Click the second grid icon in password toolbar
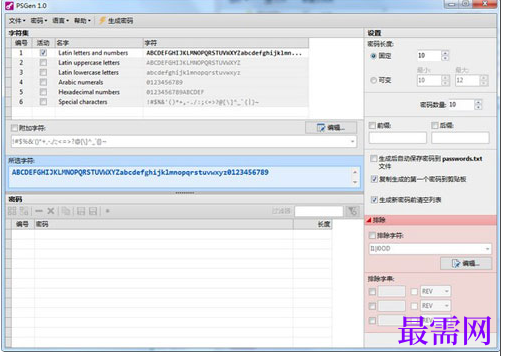This screenshot has width=510, height=362. tap(24, 211)
